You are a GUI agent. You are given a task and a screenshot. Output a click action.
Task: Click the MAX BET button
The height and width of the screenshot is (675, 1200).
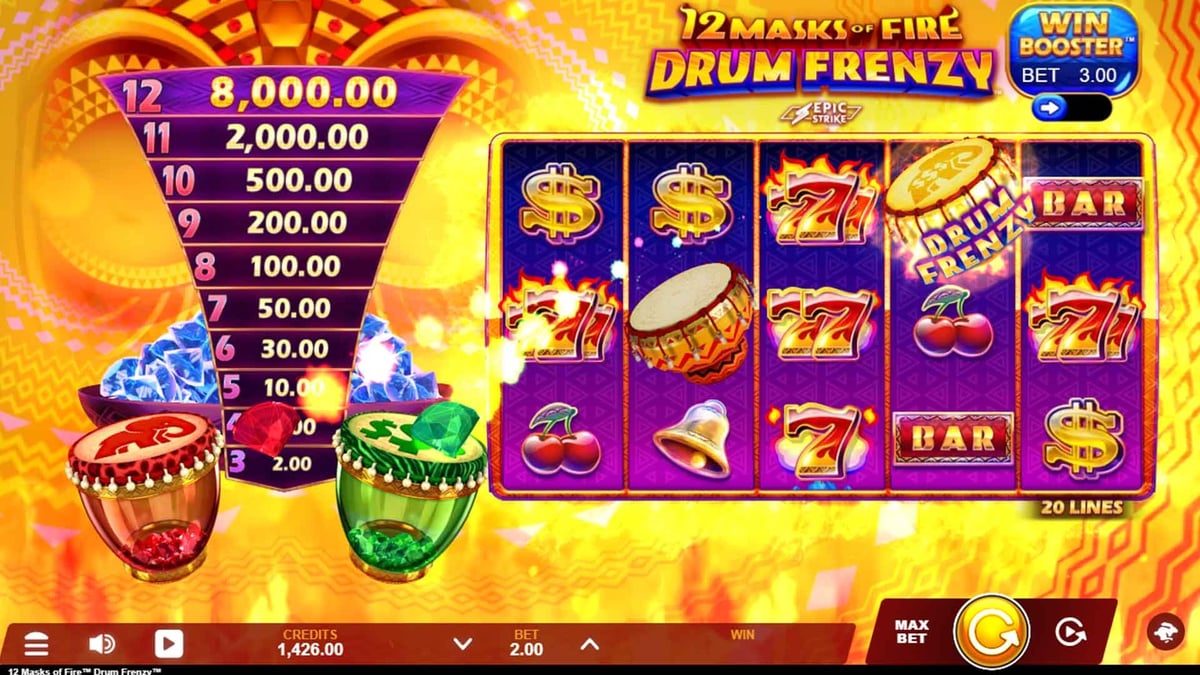tap(911, 632)
